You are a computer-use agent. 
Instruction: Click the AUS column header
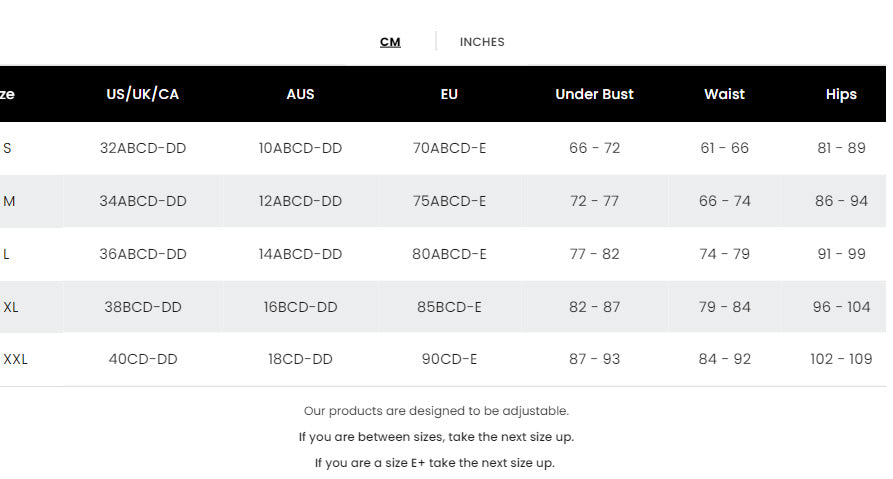click(300, 94)
